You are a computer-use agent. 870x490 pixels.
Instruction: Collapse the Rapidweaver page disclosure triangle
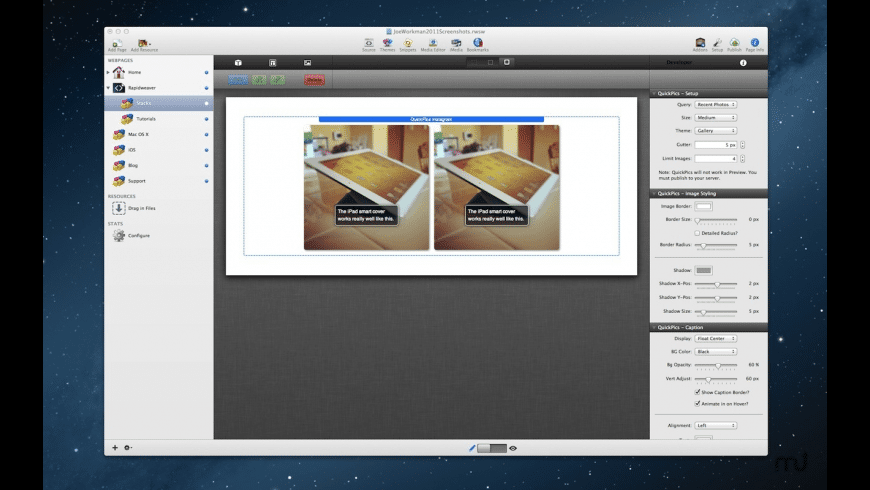click(108, 88)
